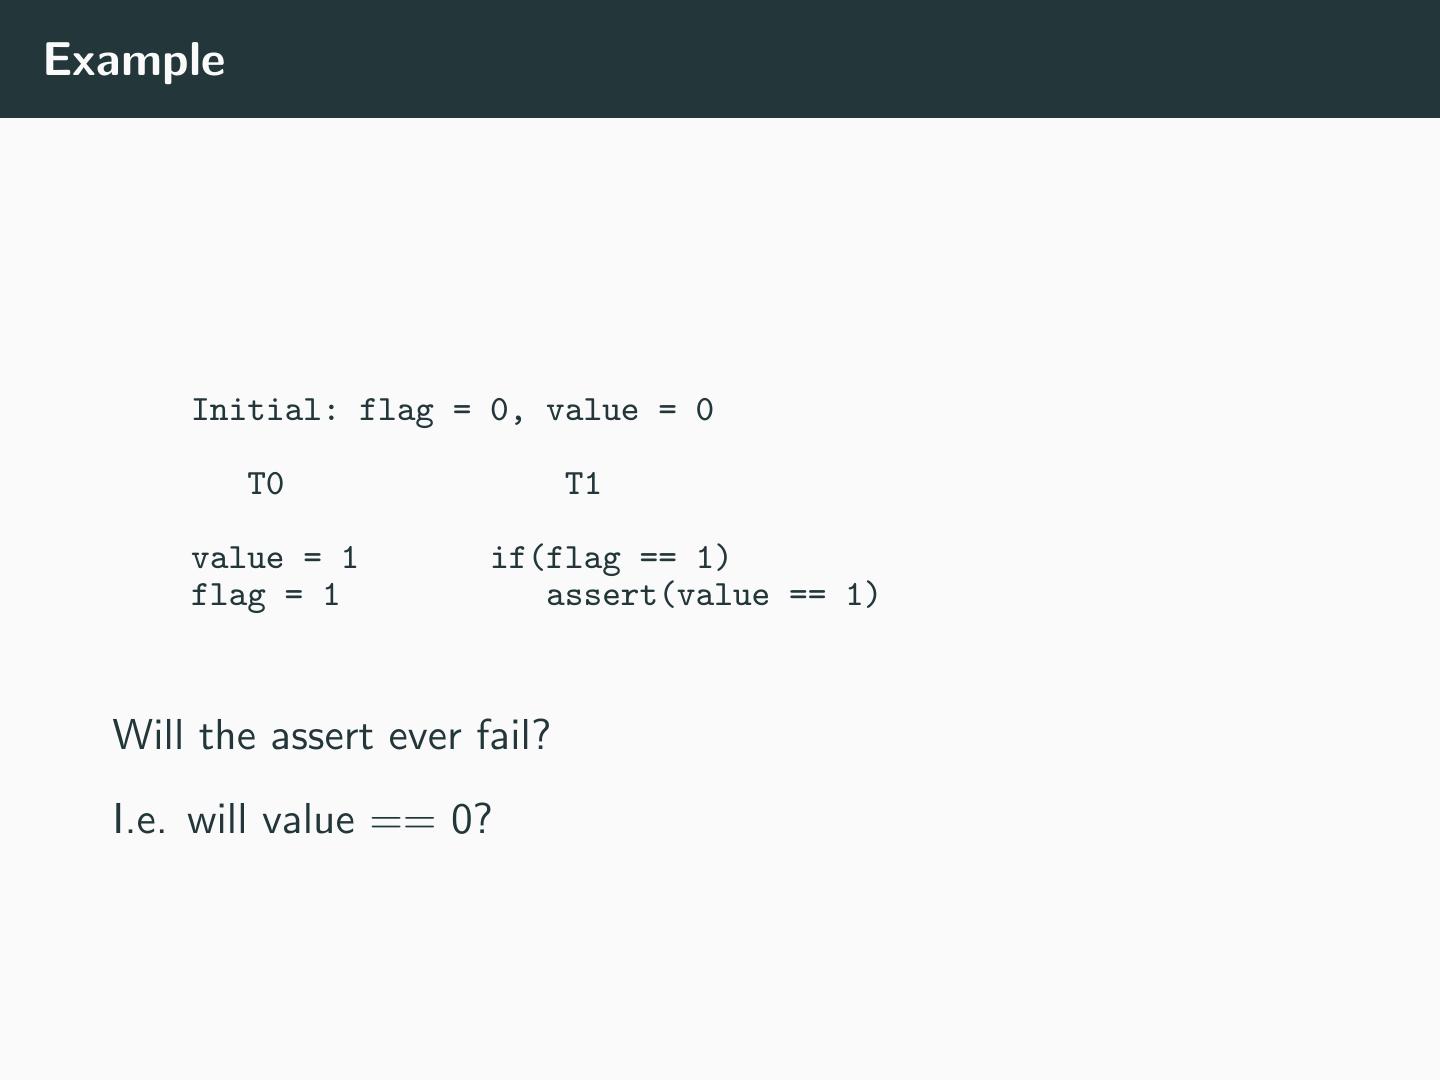The image size is (1440, 1080).
Task: Click the "0?" ending the last line
Action: [472, 820]
